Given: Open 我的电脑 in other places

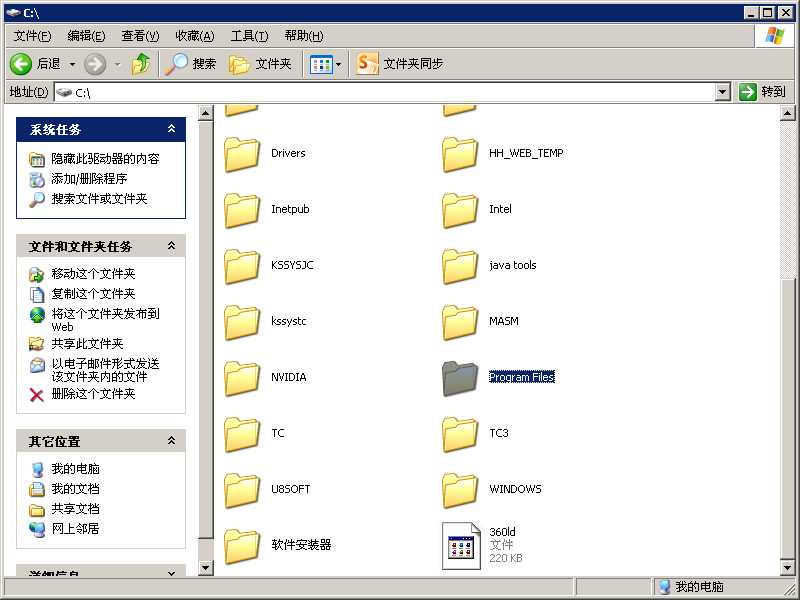Looking at the screenshot, I should click(75, 468).
